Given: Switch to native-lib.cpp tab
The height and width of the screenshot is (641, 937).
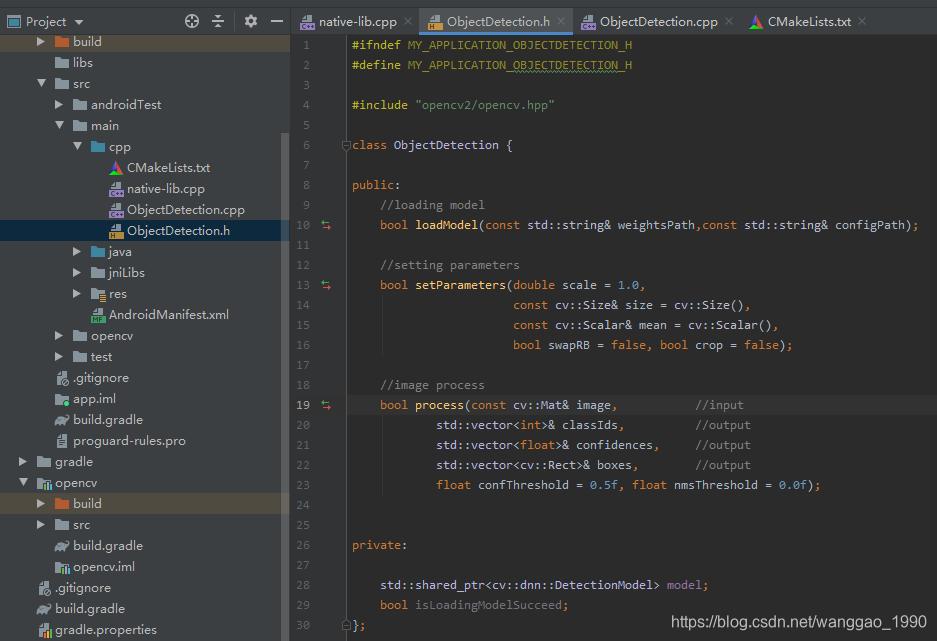Looking at the screenshot, I should click(x=357, y=22).
